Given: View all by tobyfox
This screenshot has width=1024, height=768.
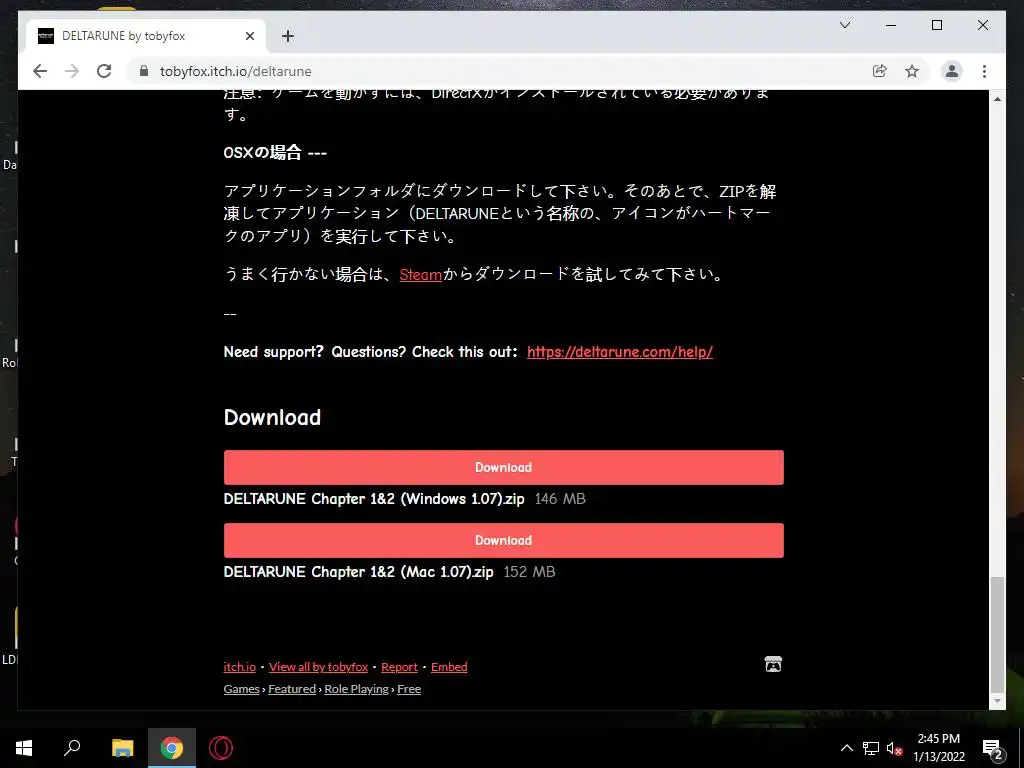Looking at the screenshot, I should click(x=319, y=667).
